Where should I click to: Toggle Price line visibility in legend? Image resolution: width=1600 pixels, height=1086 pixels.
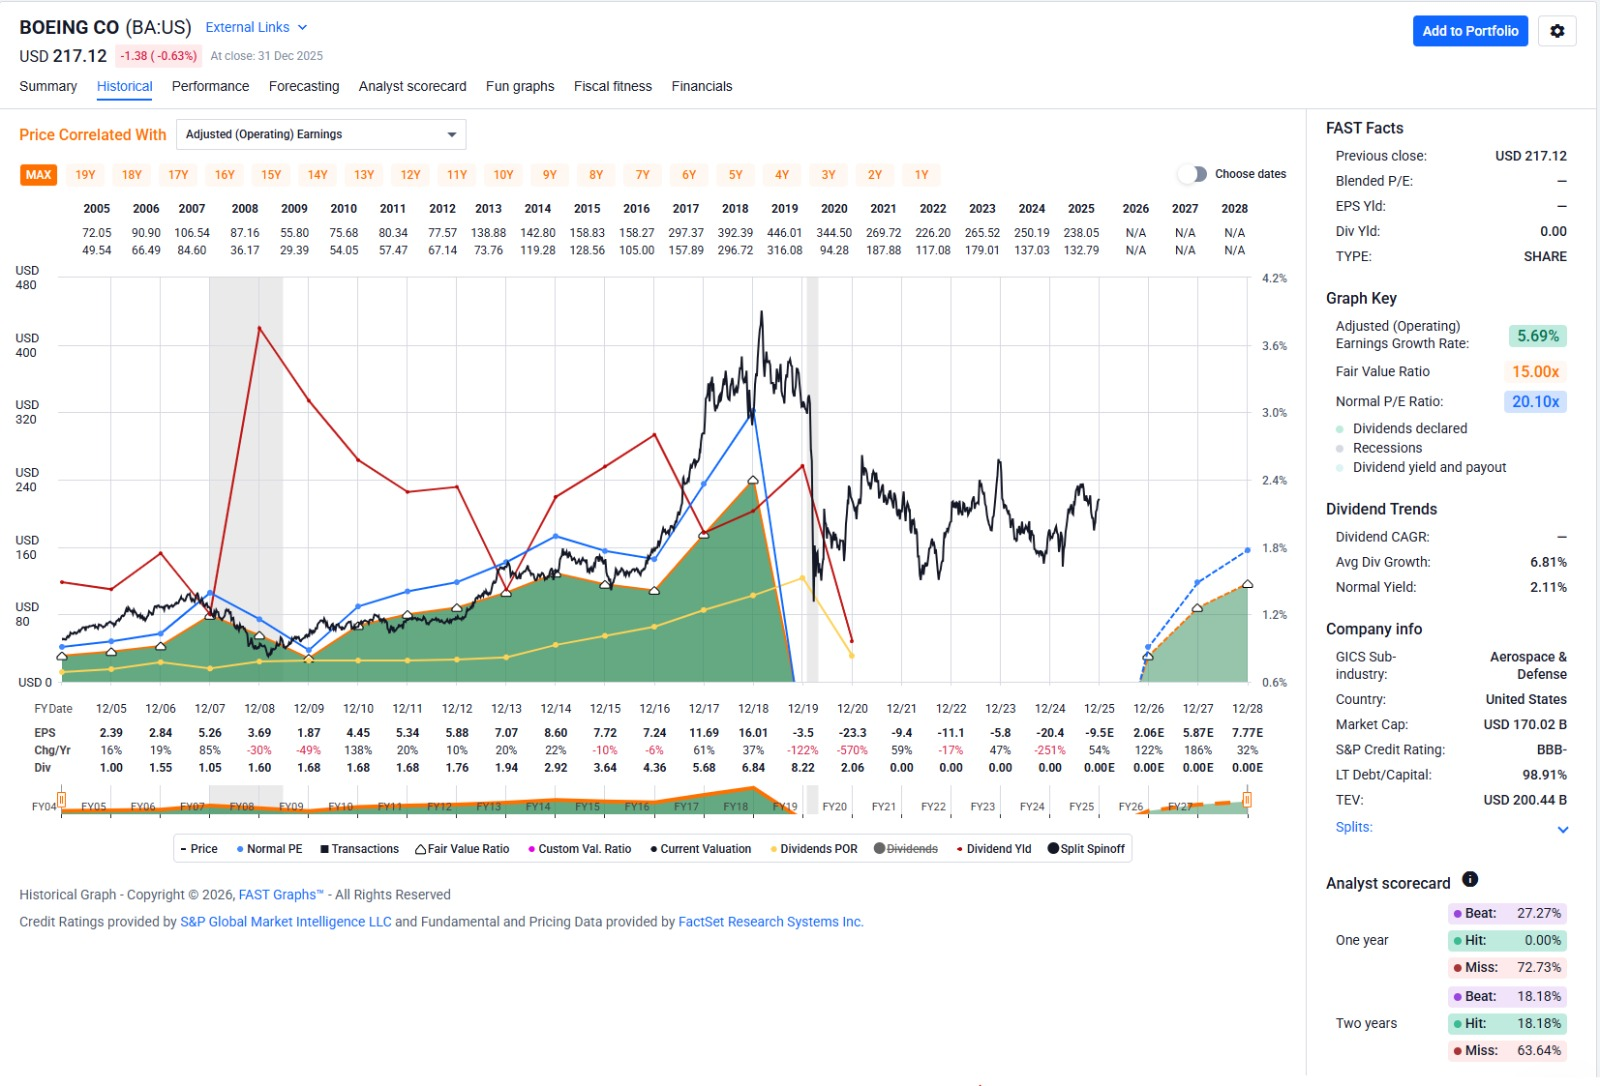tap(199, 849)
